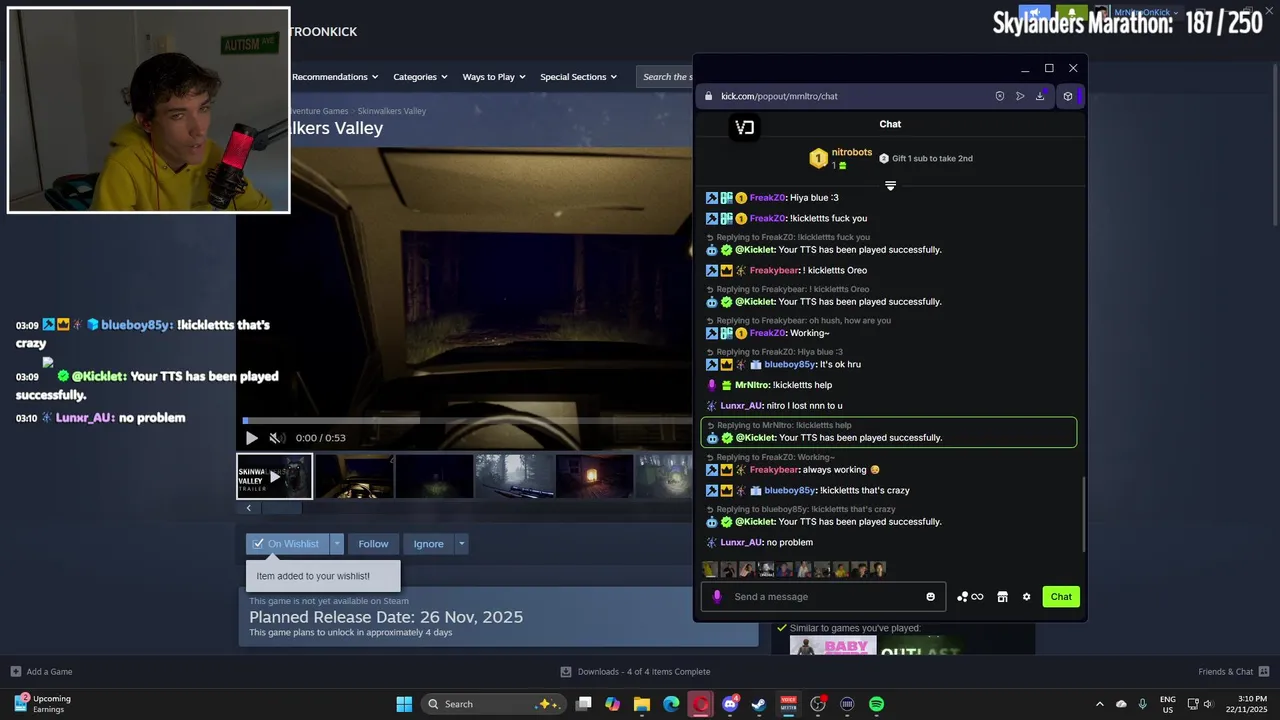Image resolution: width=1280 pixels, height=720 pixels.
Task: View site info lock icon in chat window
Action: pyautogui.click(x=708, y=96)
